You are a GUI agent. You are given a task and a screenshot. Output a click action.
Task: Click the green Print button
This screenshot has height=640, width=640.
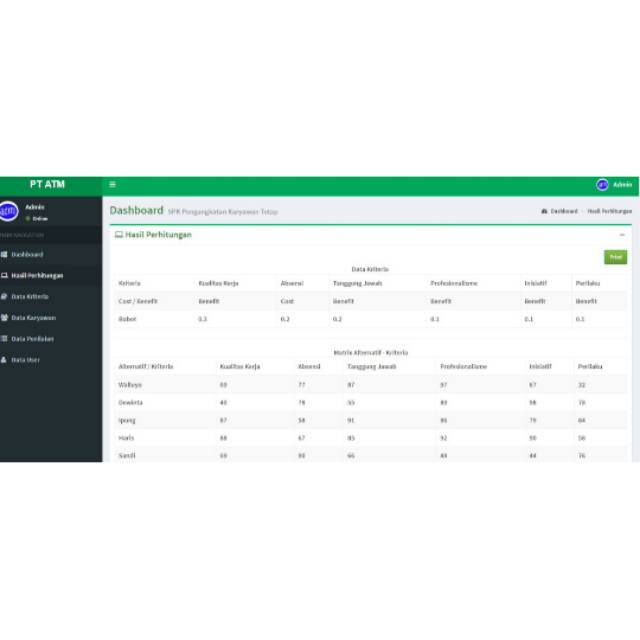616,257
